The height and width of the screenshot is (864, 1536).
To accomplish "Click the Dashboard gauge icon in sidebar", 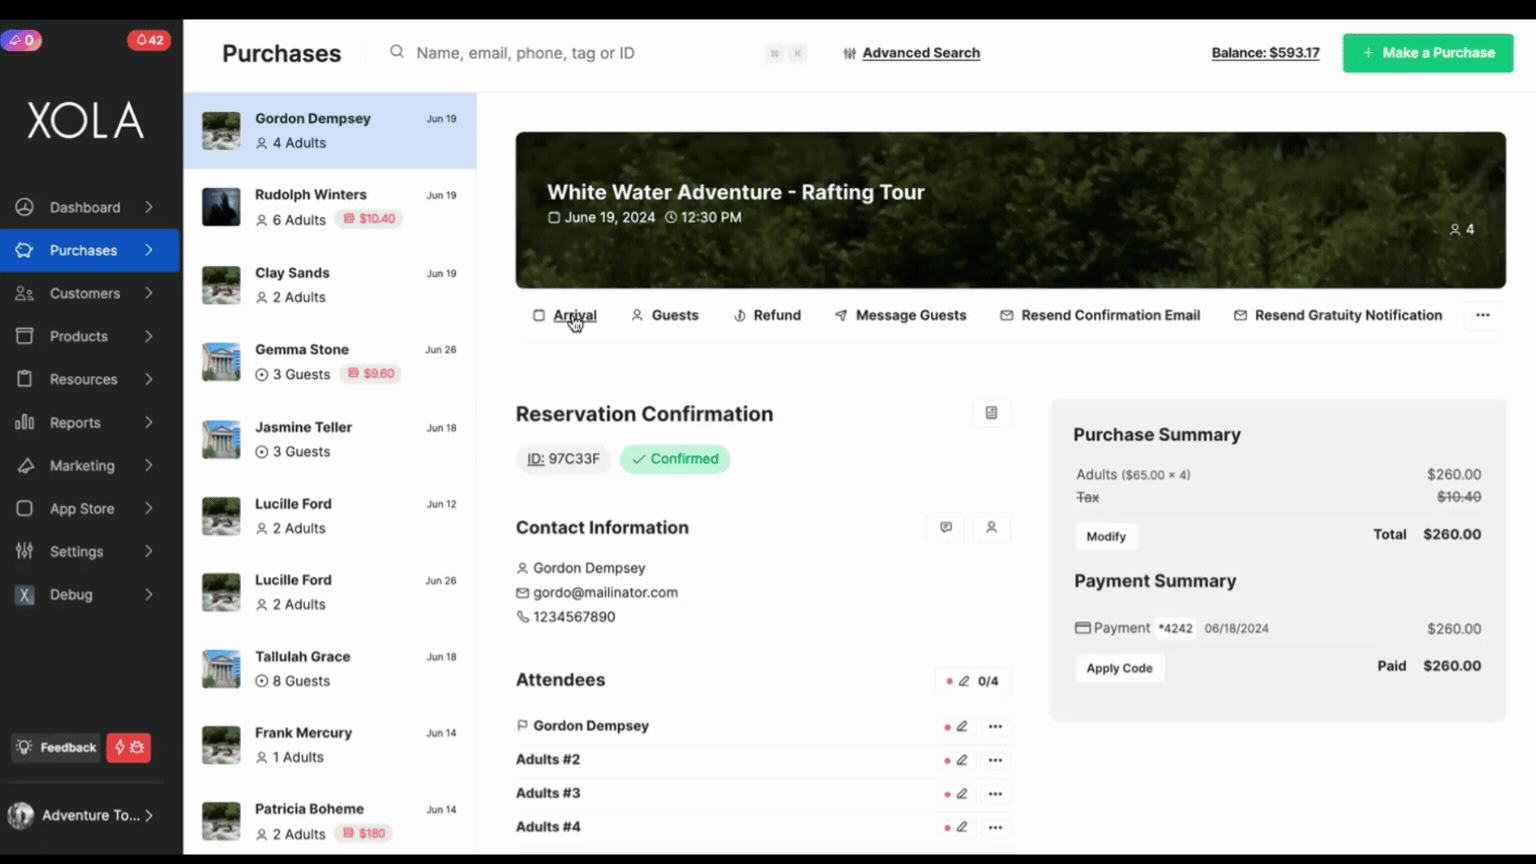I will pos(25,207).
